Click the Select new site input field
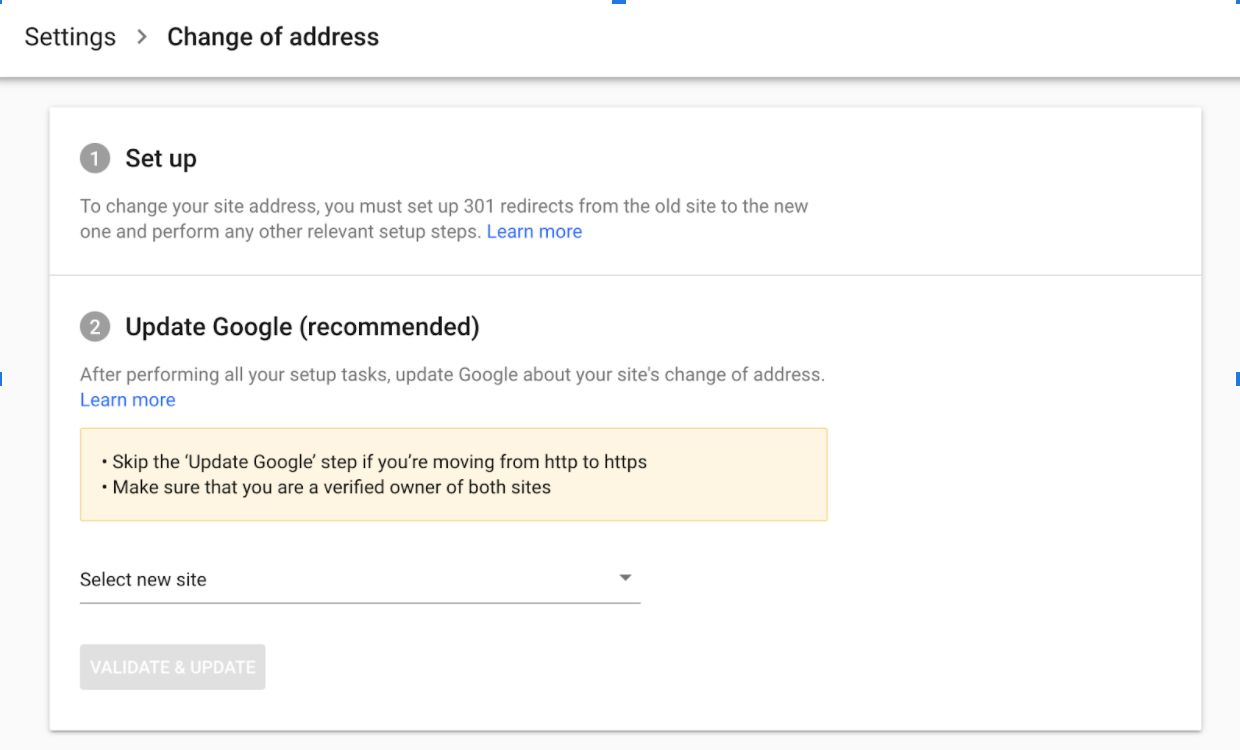Image resolution: width=1240 pixels, height=750 pixels. point(300,579)
